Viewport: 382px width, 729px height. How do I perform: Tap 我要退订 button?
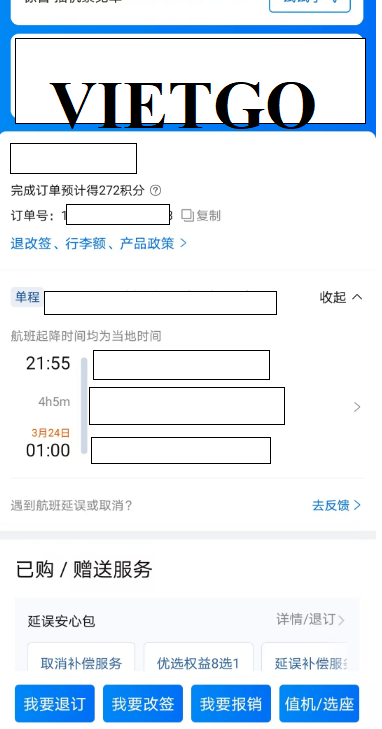point(55,703)
